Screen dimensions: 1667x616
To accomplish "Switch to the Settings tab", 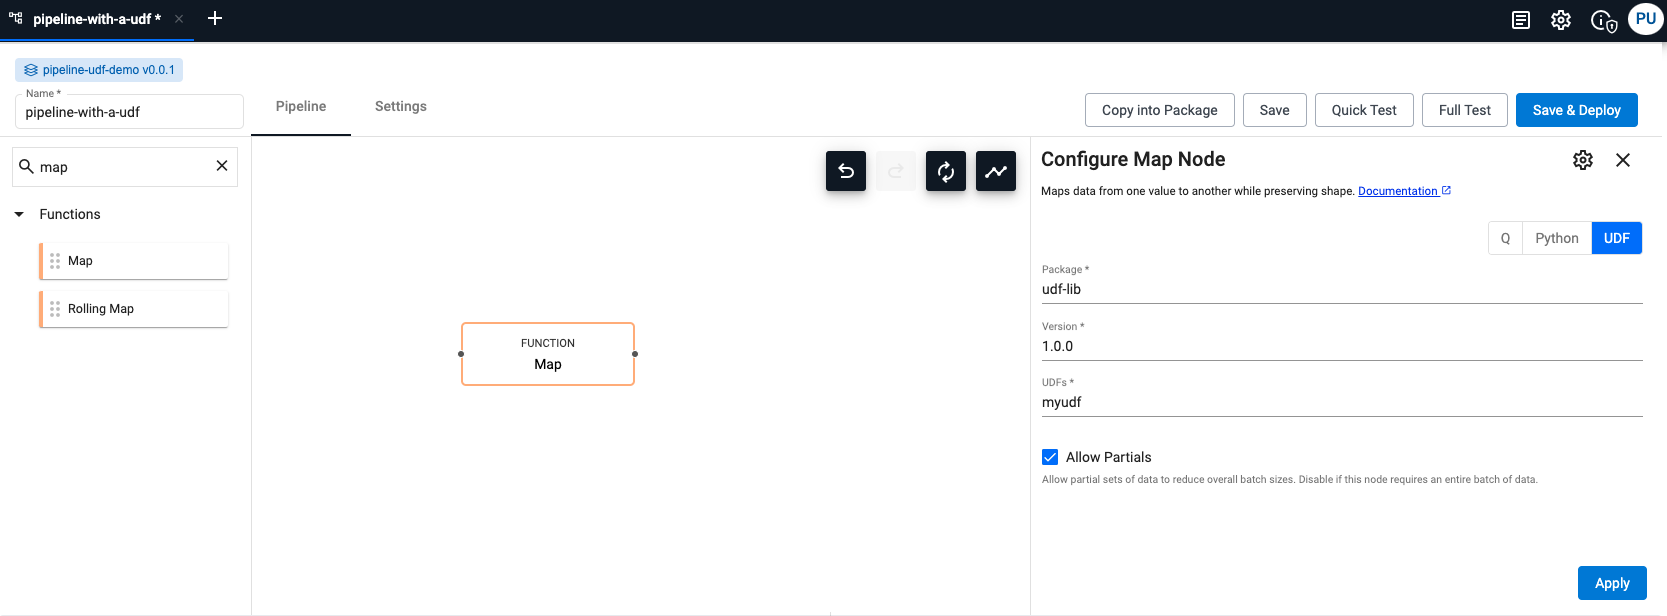I will click(x=400, y=106).
